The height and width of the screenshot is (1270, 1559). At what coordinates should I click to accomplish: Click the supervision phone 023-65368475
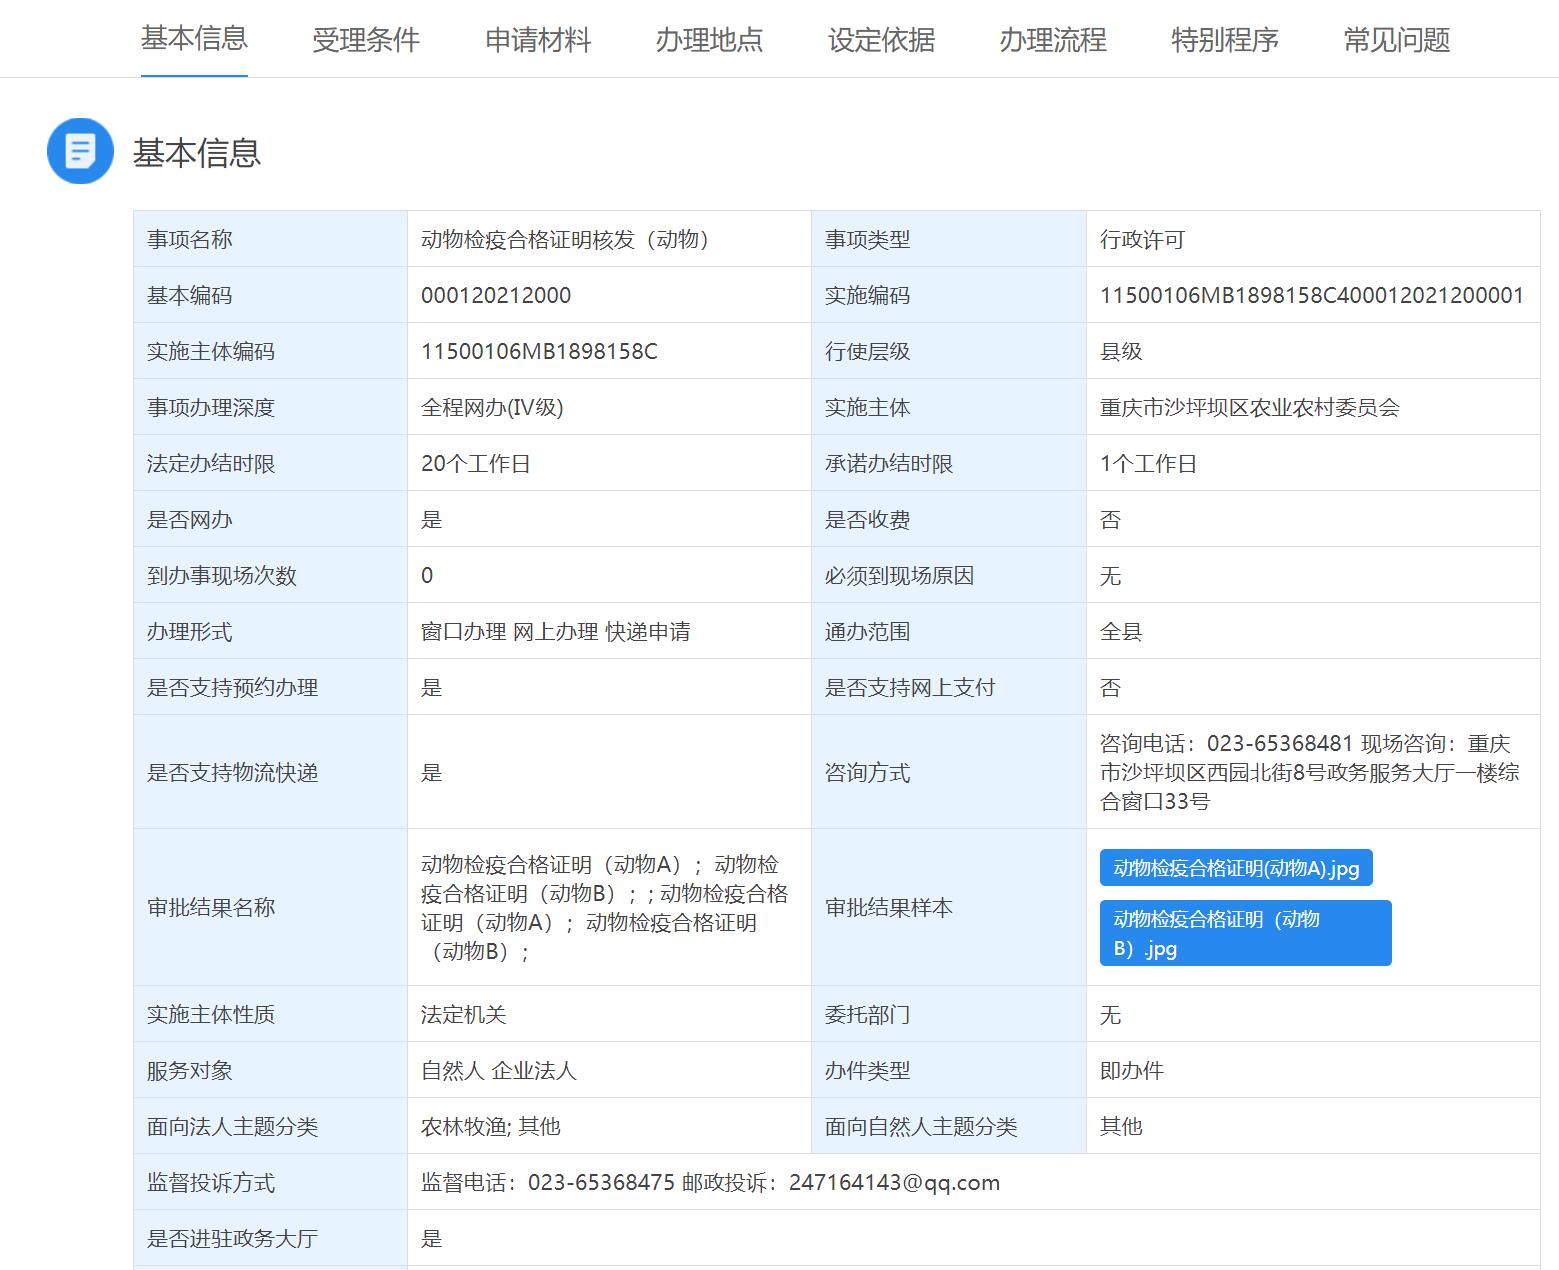[599, 1182]
